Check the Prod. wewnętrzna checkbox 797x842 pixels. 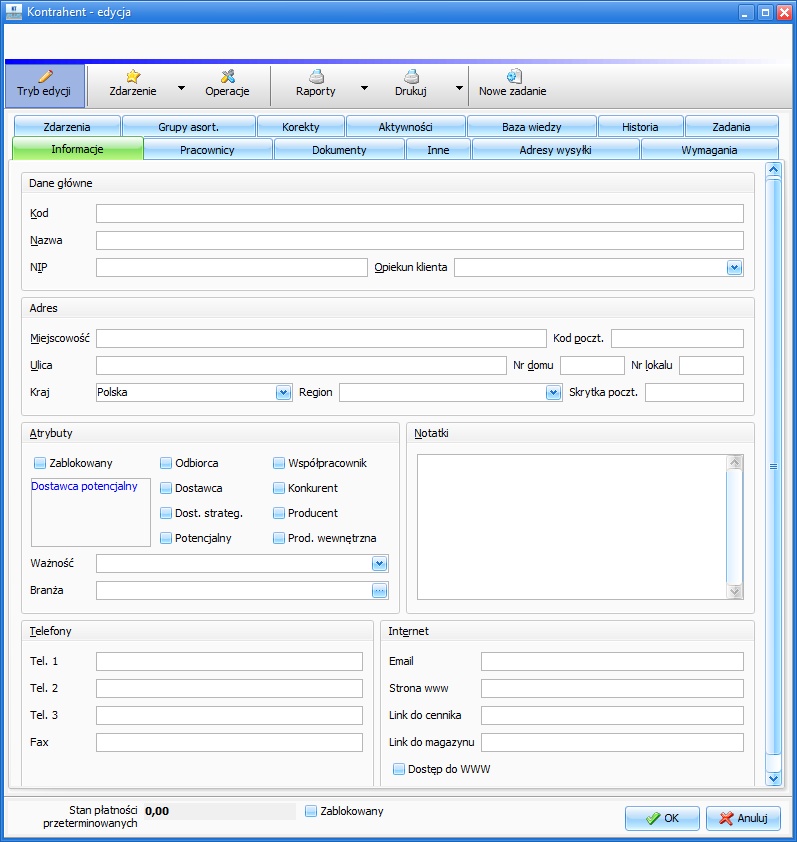[x=279, y=538]
